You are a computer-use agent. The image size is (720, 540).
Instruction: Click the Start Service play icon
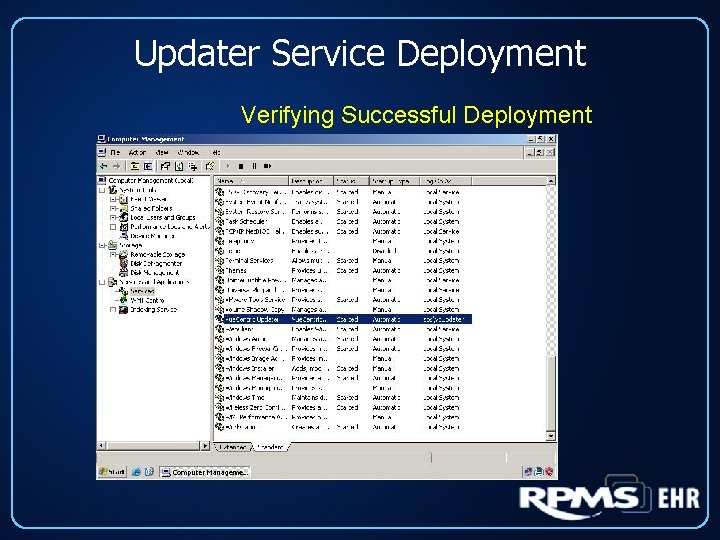(x=228, y=166)
